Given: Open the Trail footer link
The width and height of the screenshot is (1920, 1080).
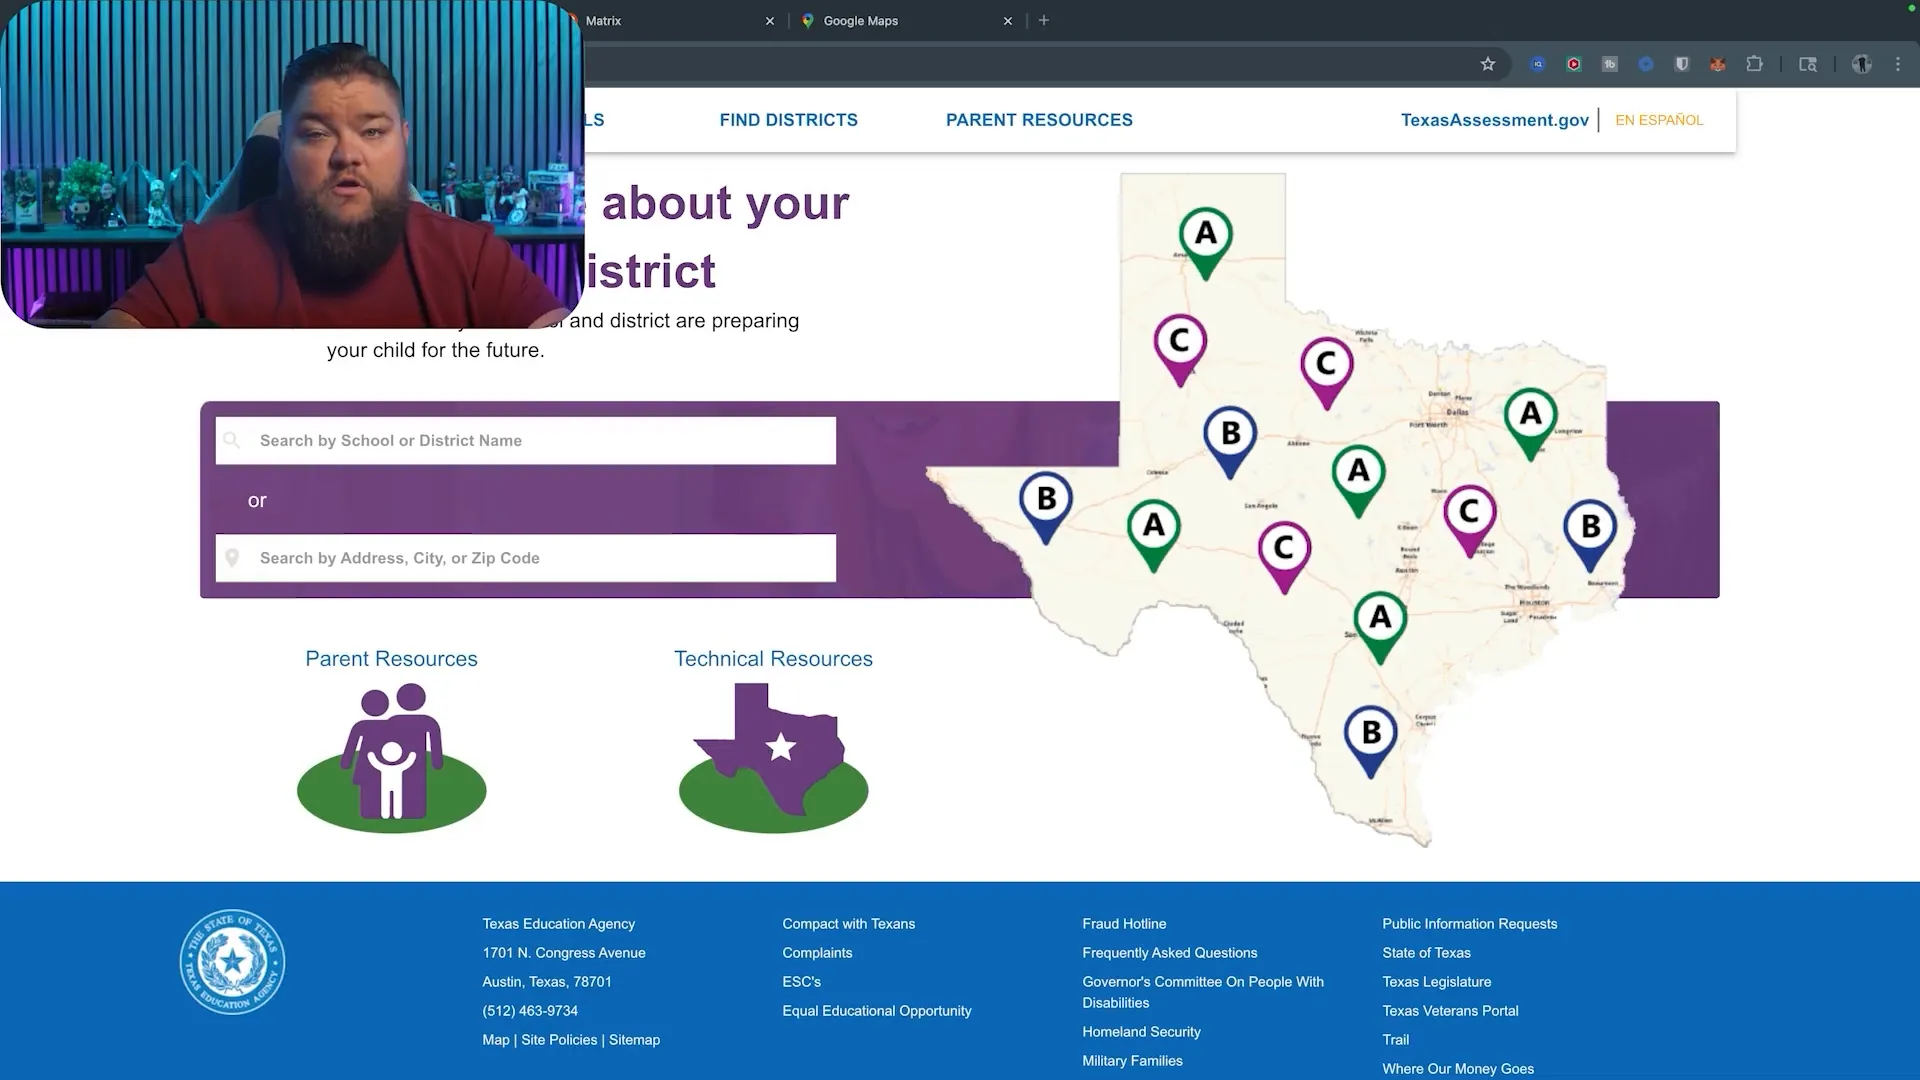Looking at the screenshot, I should 1395,1040.
